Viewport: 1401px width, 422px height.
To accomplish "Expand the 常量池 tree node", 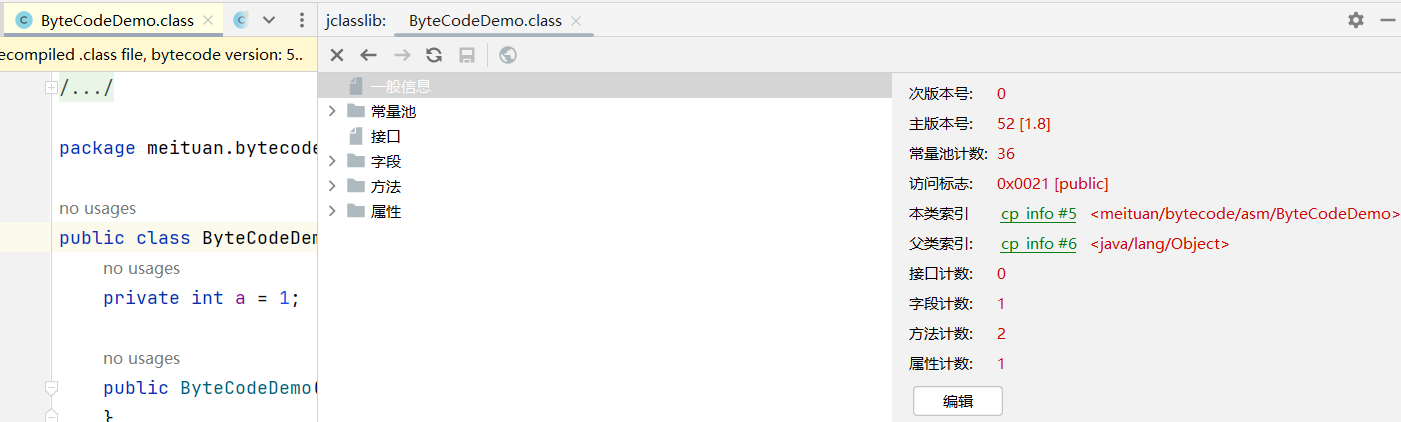I will 333,112.
